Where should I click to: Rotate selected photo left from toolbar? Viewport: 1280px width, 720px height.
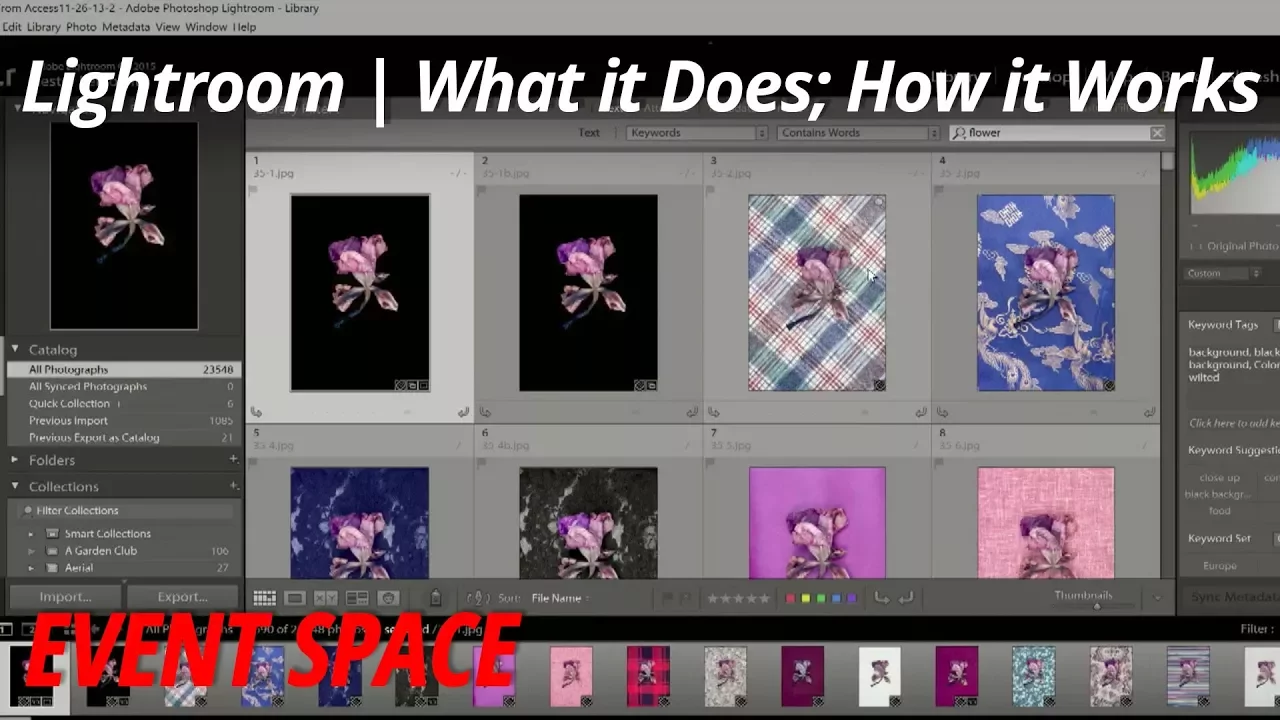(881, 598)
